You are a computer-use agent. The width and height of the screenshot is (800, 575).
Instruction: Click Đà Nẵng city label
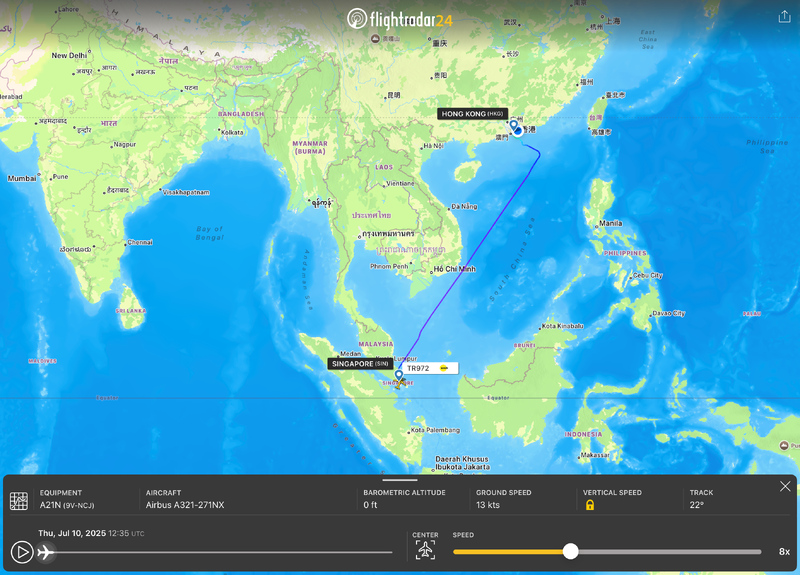[464, 207]
